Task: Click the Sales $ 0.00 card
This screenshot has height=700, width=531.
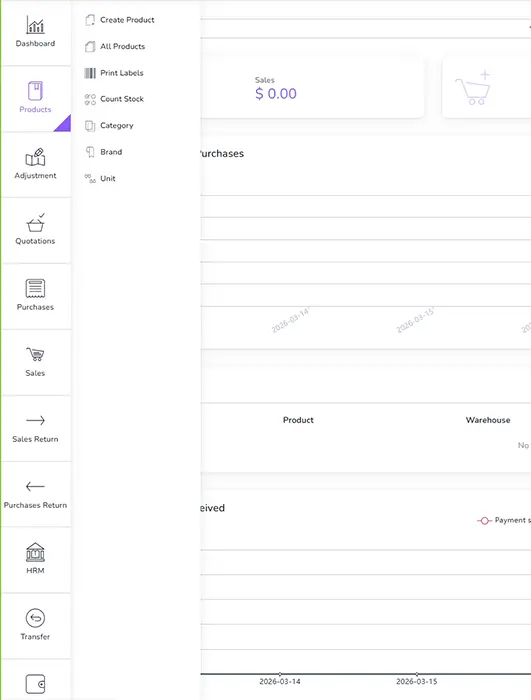Action: click(x=312, y=88)
